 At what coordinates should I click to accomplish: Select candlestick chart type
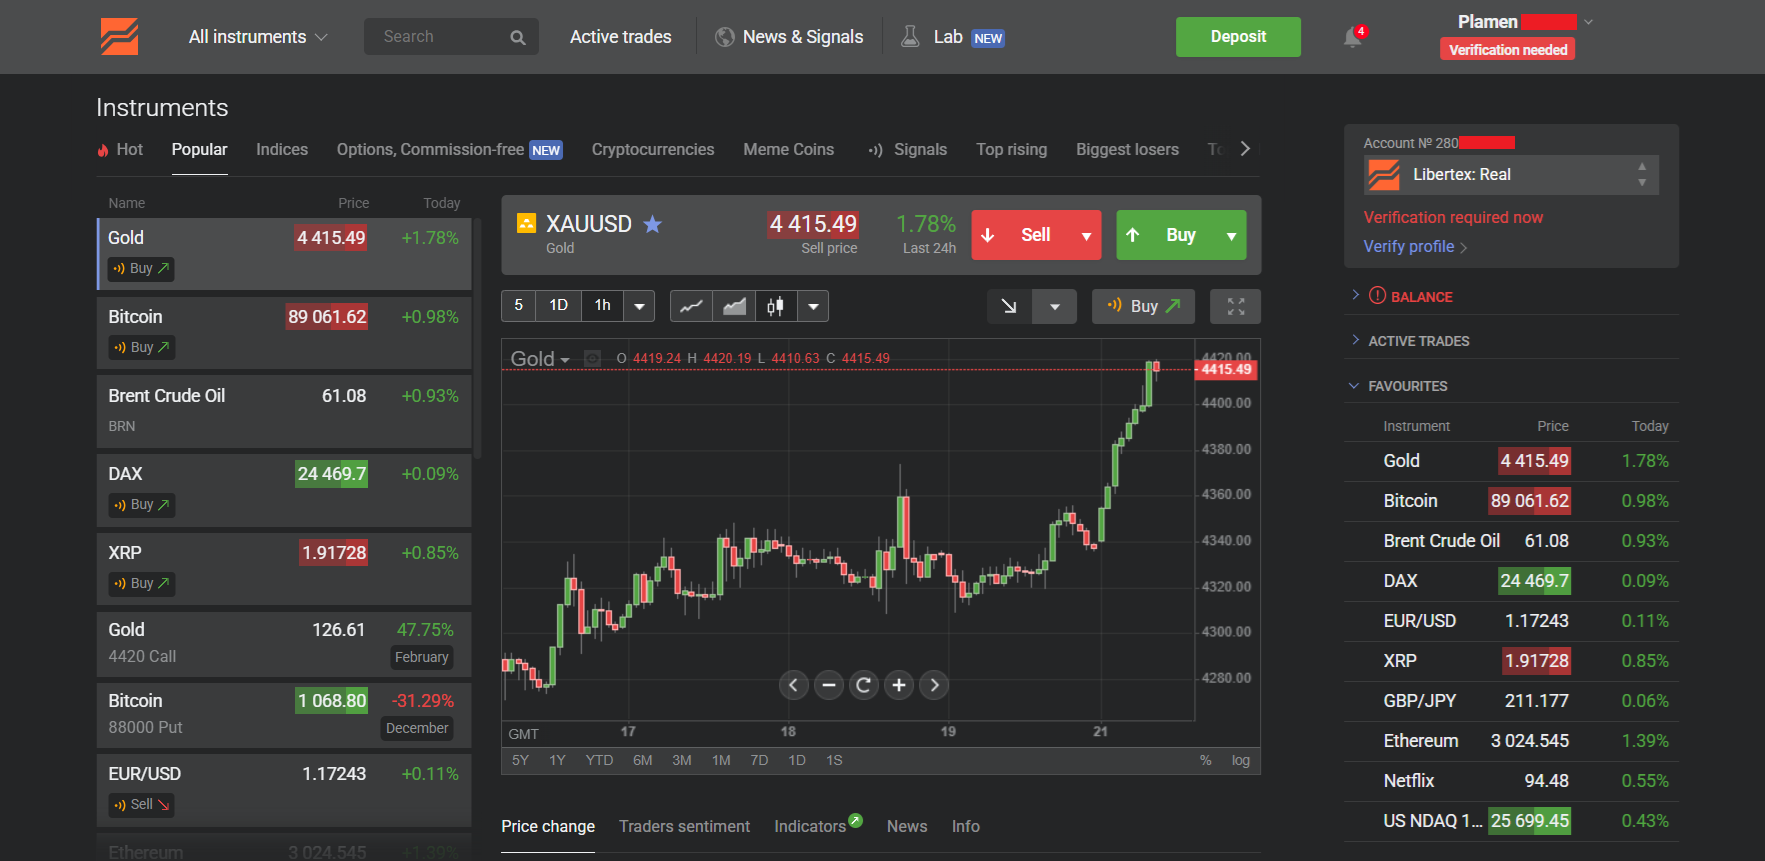tap(776, 306)
